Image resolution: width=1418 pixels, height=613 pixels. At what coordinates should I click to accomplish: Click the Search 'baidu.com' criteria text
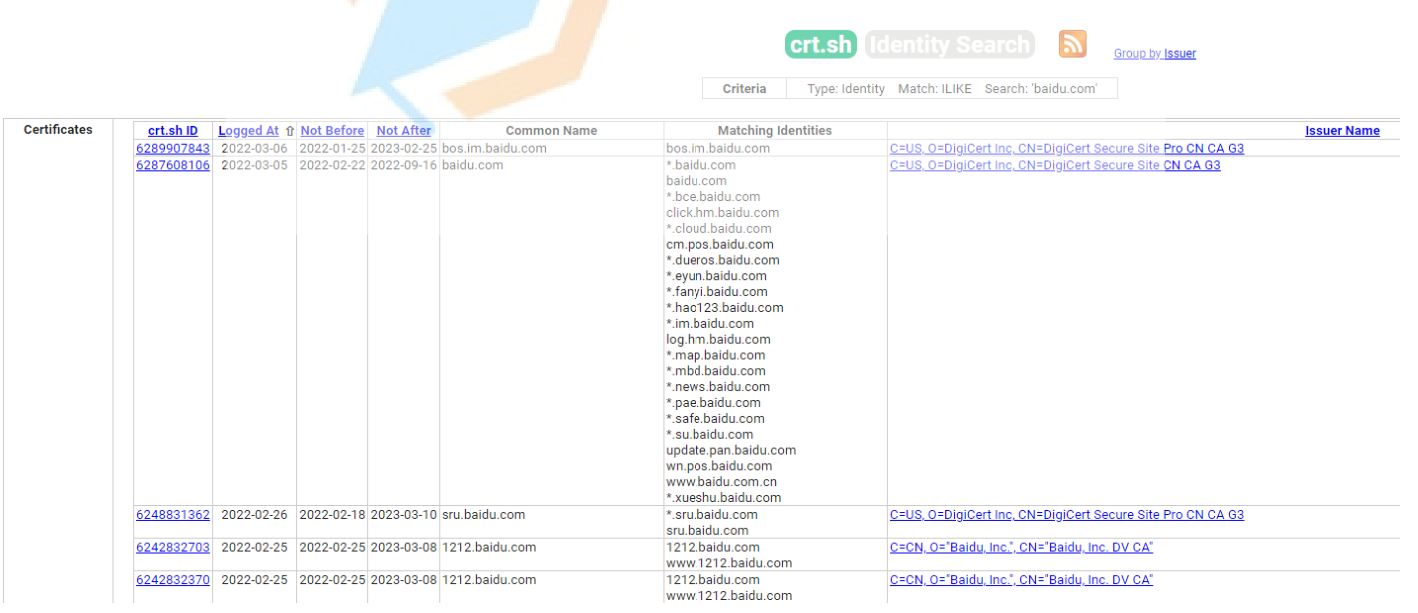1040,89
